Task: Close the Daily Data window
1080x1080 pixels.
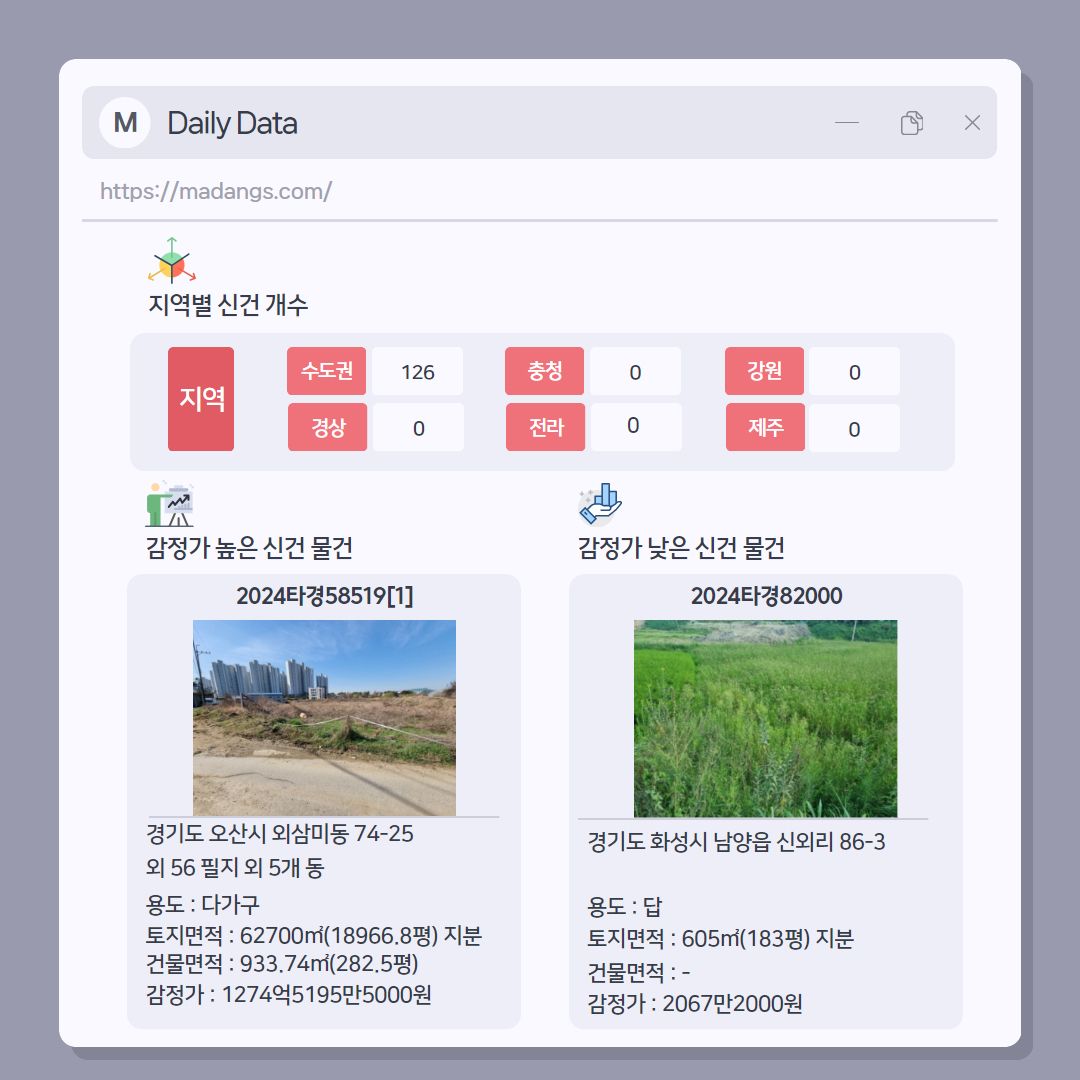Action: 972,123
